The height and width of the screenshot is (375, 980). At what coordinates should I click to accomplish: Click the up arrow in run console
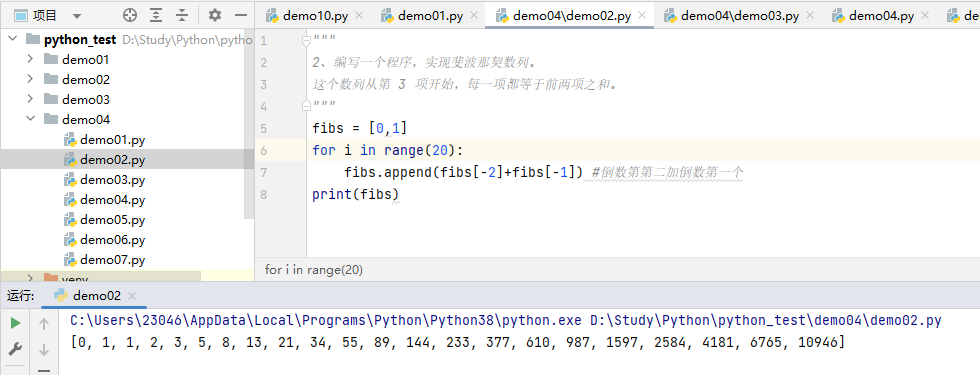click(x=44, y=324)
